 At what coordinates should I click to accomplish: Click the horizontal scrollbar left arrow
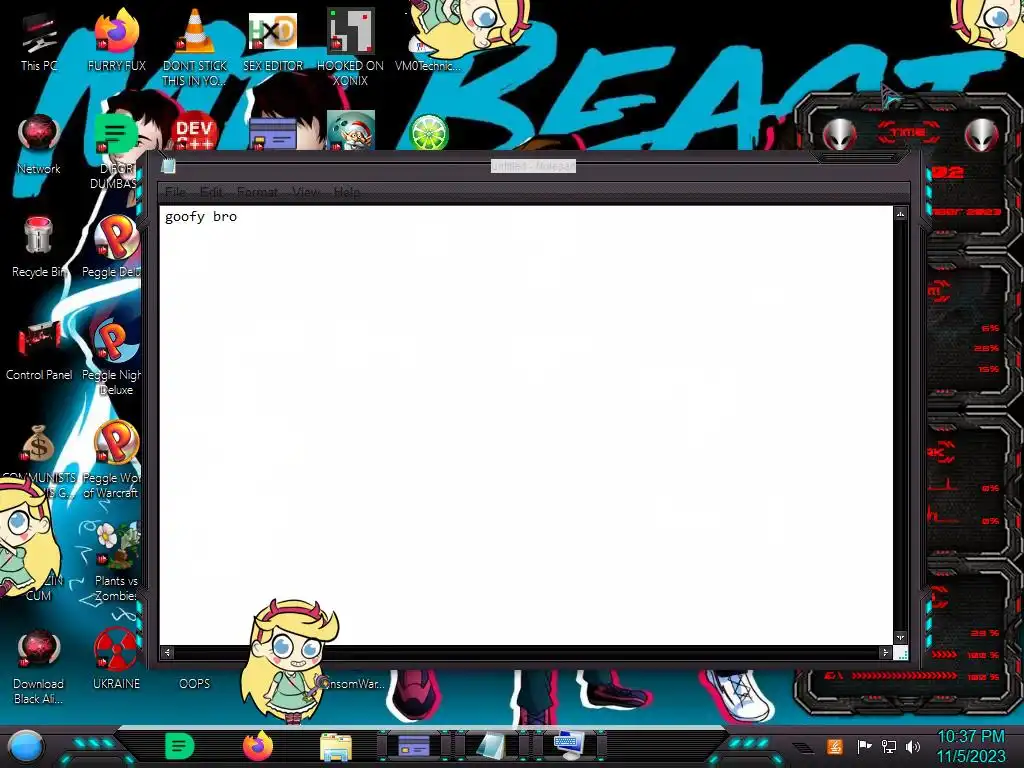[167, 652]
